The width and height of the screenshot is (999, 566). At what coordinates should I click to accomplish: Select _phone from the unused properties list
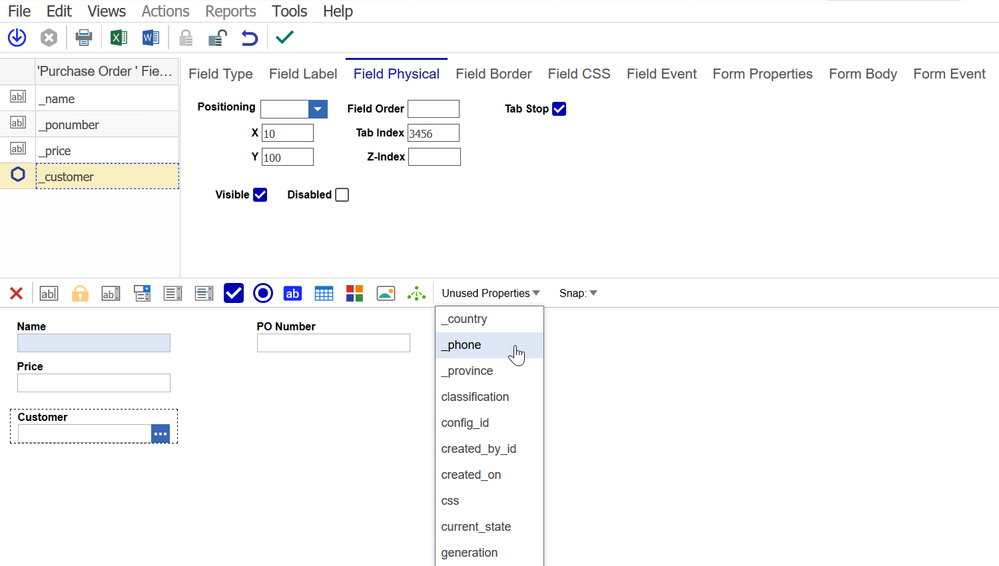click(462, 345)
